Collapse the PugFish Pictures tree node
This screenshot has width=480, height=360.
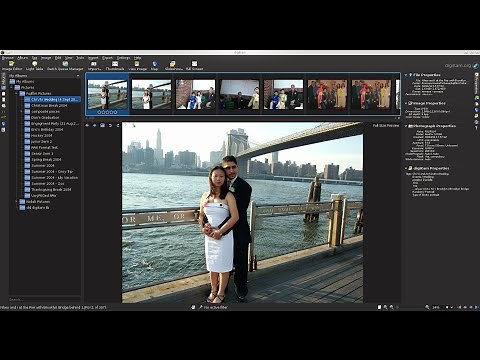[16, 93]
